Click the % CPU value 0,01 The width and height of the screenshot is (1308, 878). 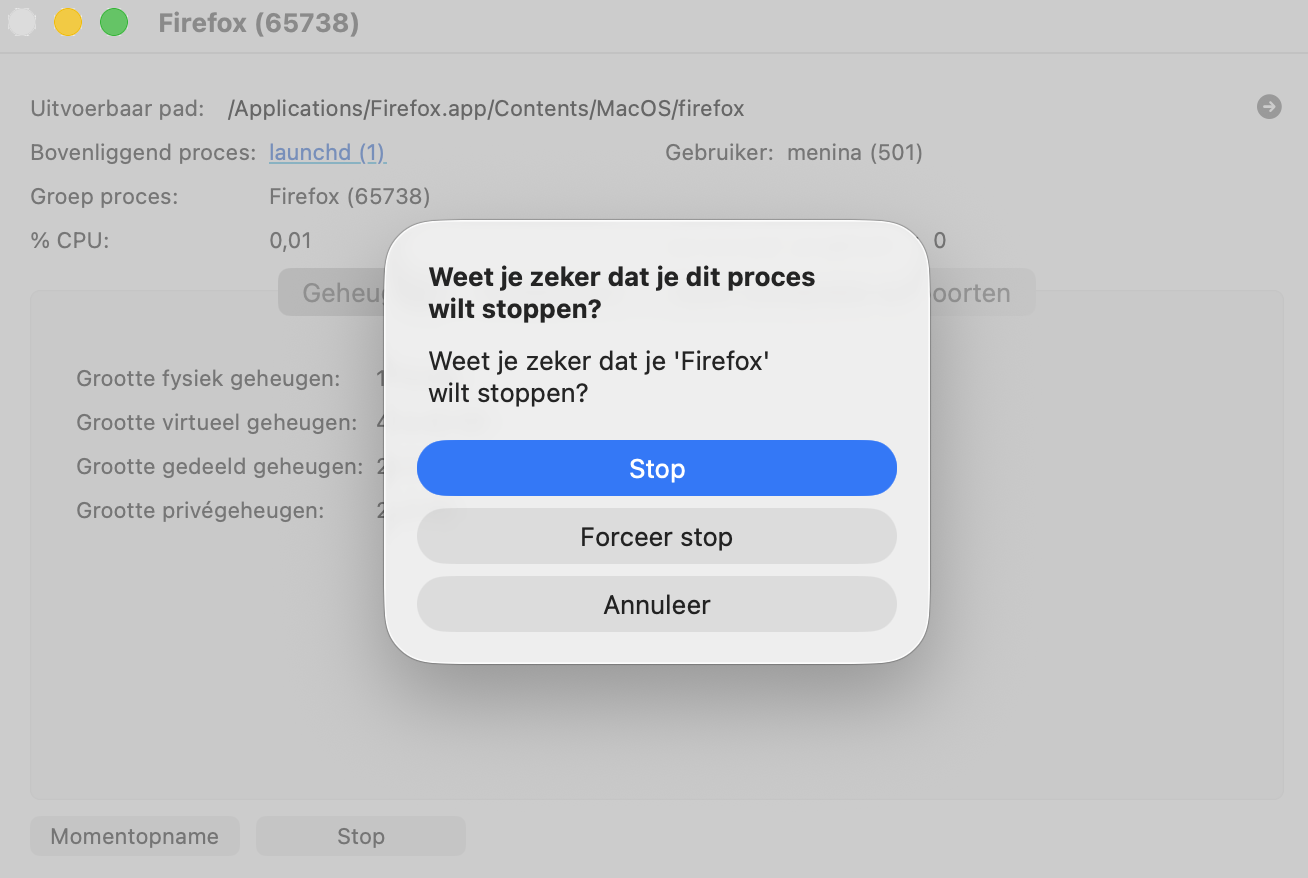[290, 240]
